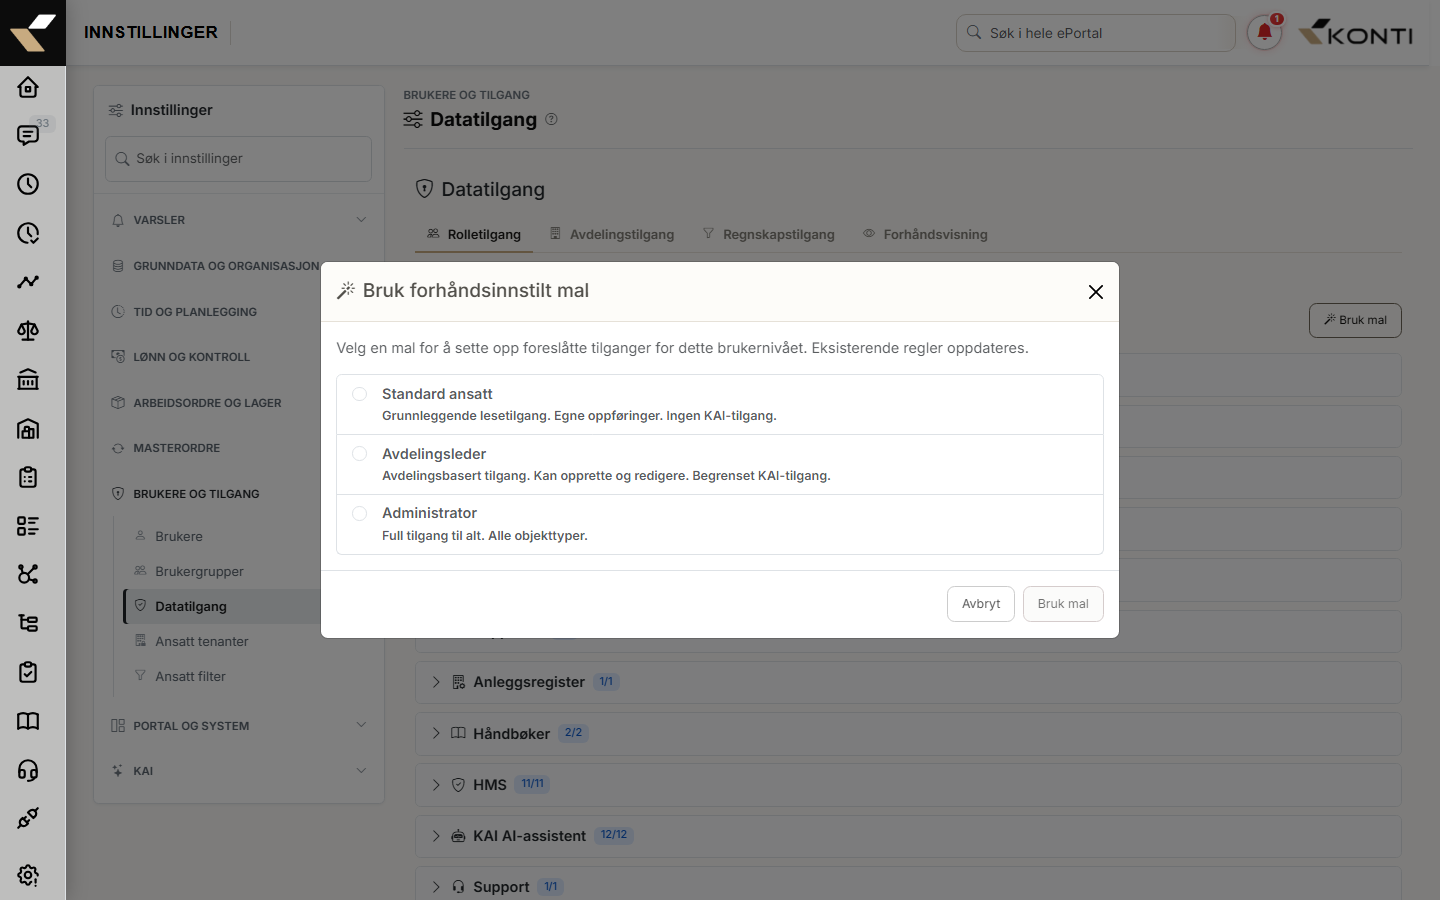The image size is (1440, 900).
Task: Open the balance scale icon in the sidebar
Action: coord(28,330)
